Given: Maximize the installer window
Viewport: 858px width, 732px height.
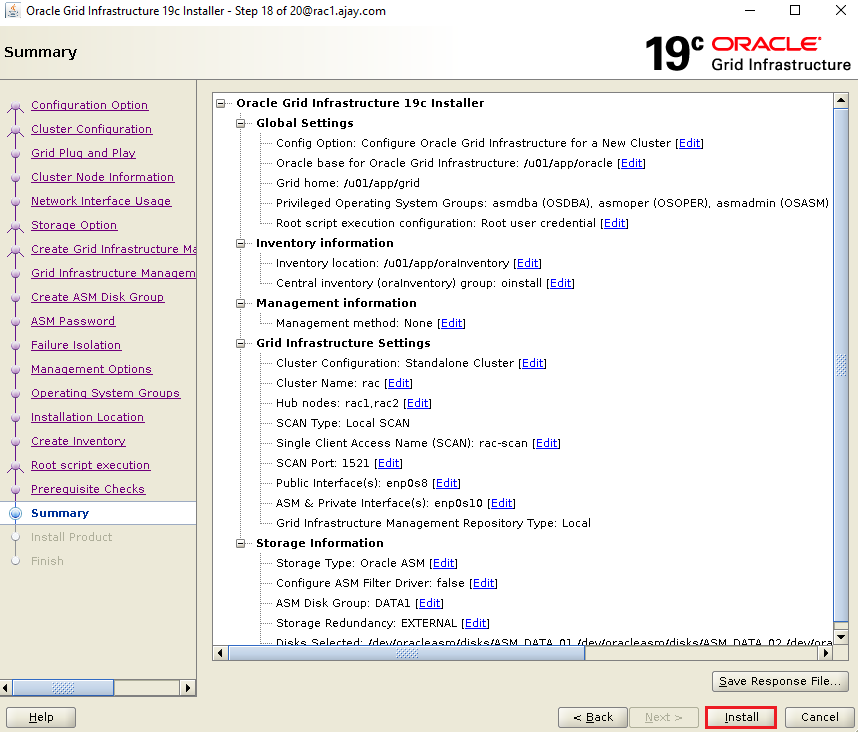Looking at the screenshot, I should click(x=795, y=10).
